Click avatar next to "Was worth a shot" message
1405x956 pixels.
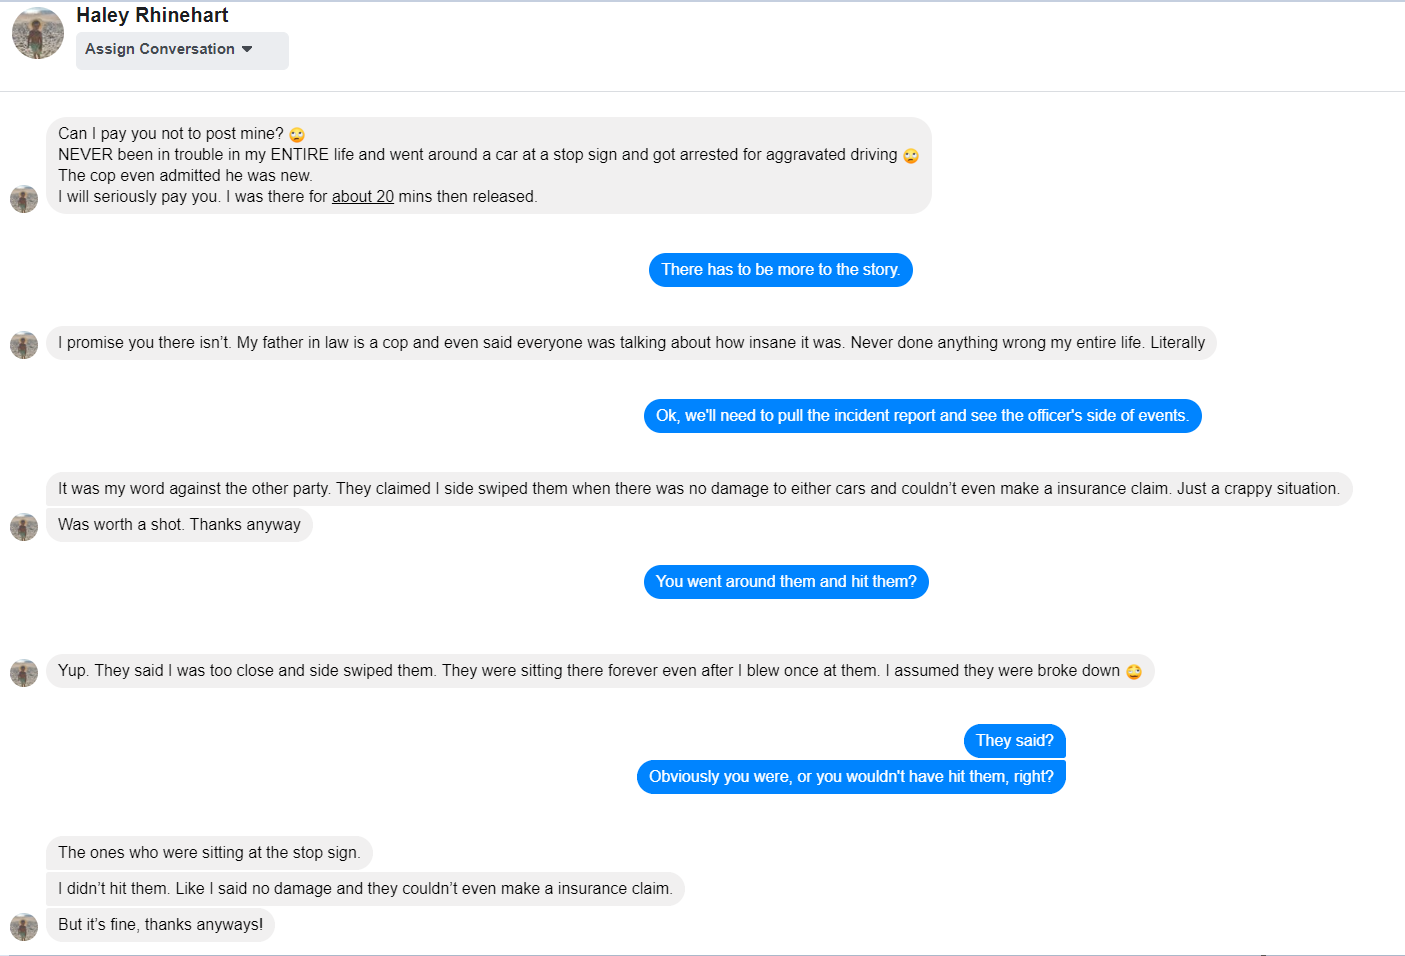pos(24,527)
